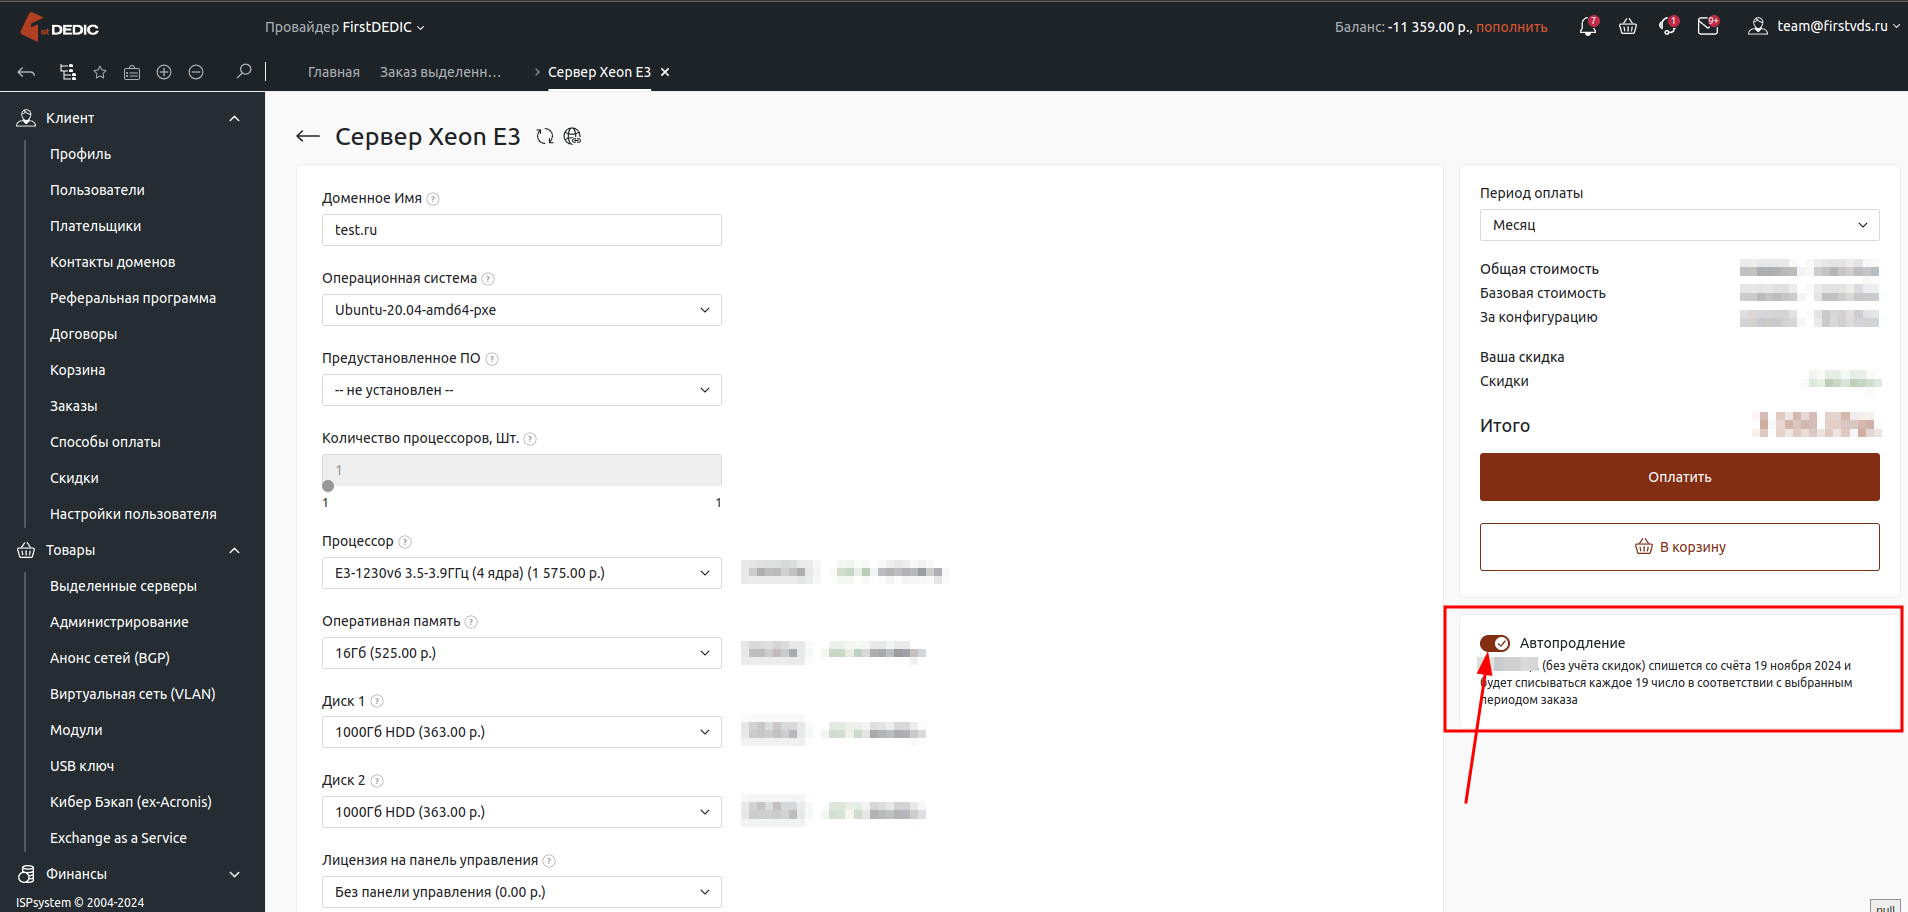The width and height of the screenshot is (1908, 912).
Task: Open the Диск 1 dropdown
Action: click(522, 732)
